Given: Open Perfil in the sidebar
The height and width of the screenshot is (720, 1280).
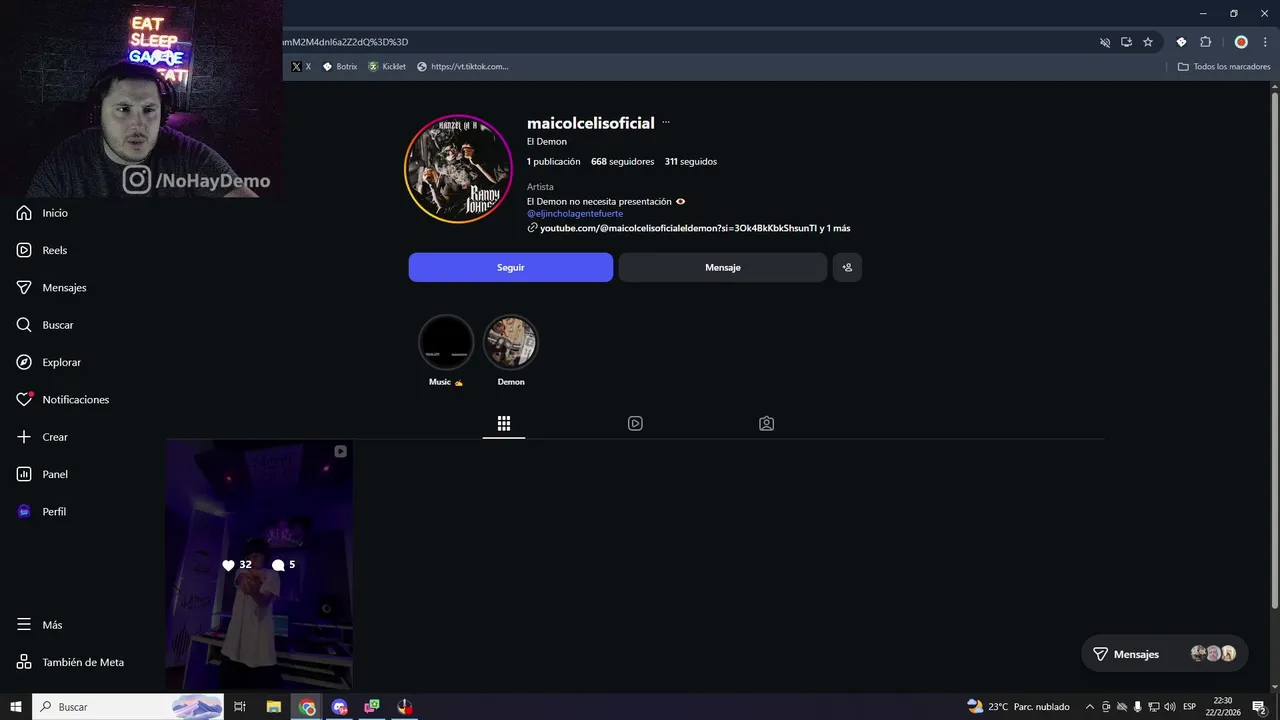Looking at the screenshot, I should tap(42, 511).
